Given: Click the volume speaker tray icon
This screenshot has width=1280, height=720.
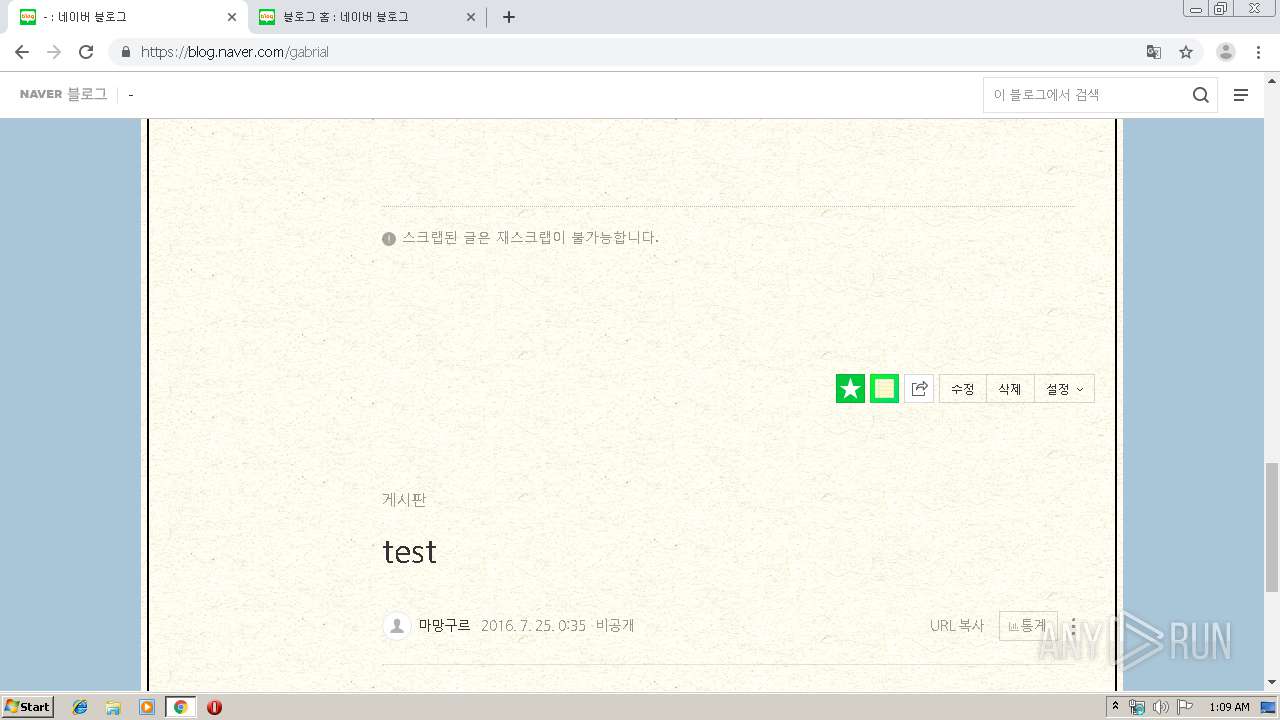Looking at the screenshot, I should tap(1161, 707).
